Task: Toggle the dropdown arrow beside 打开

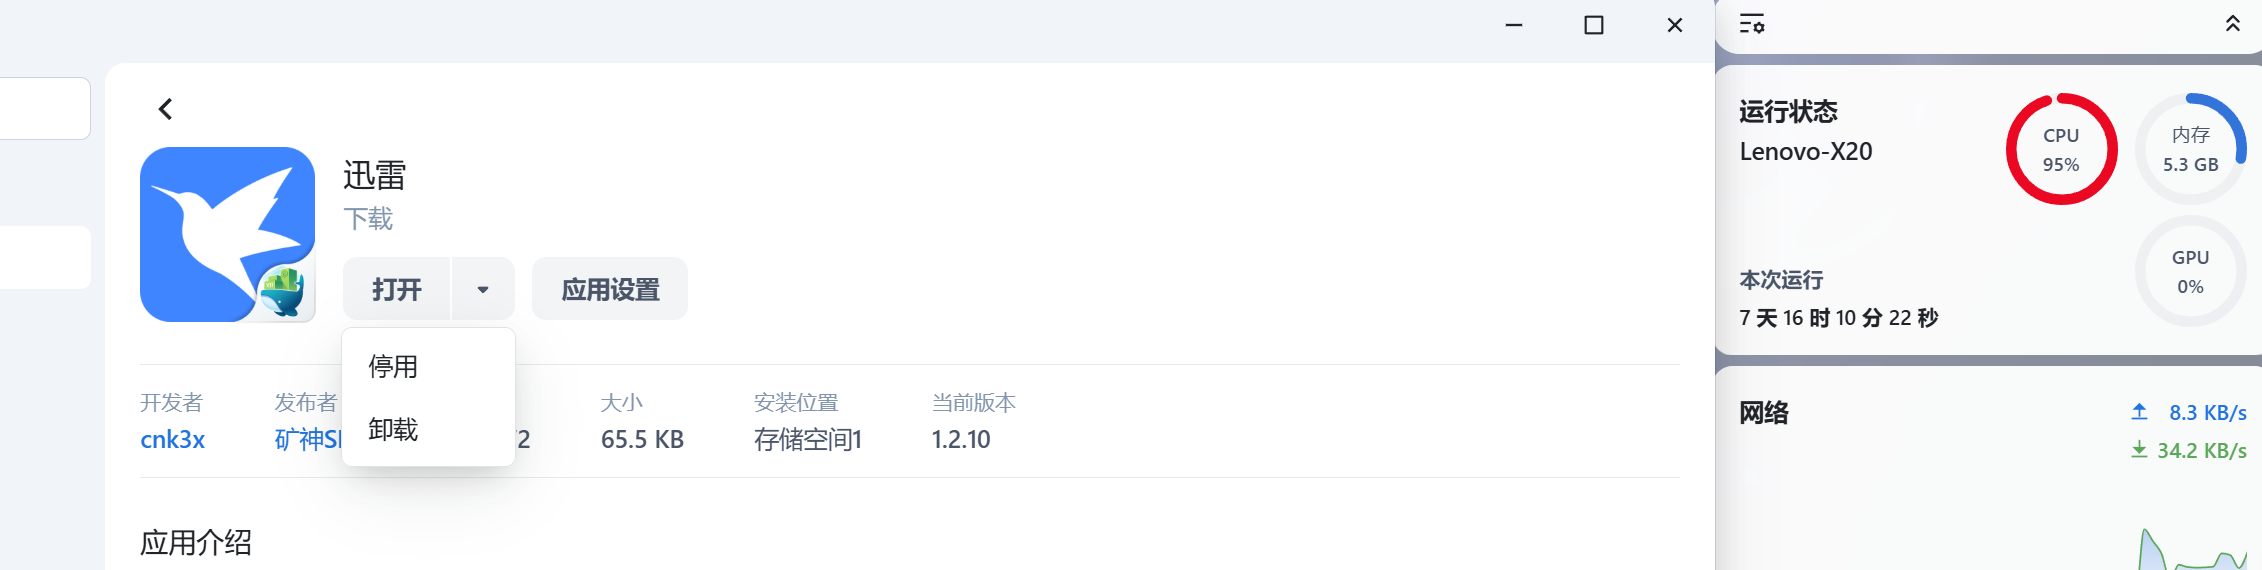Action: [483, 290]
